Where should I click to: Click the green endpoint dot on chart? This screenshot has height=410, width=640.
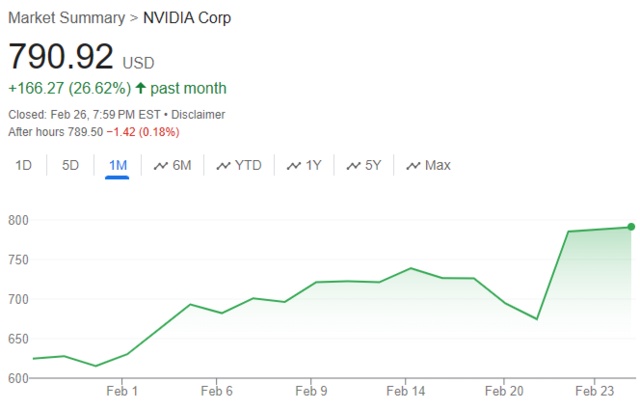tap(631, 227)
